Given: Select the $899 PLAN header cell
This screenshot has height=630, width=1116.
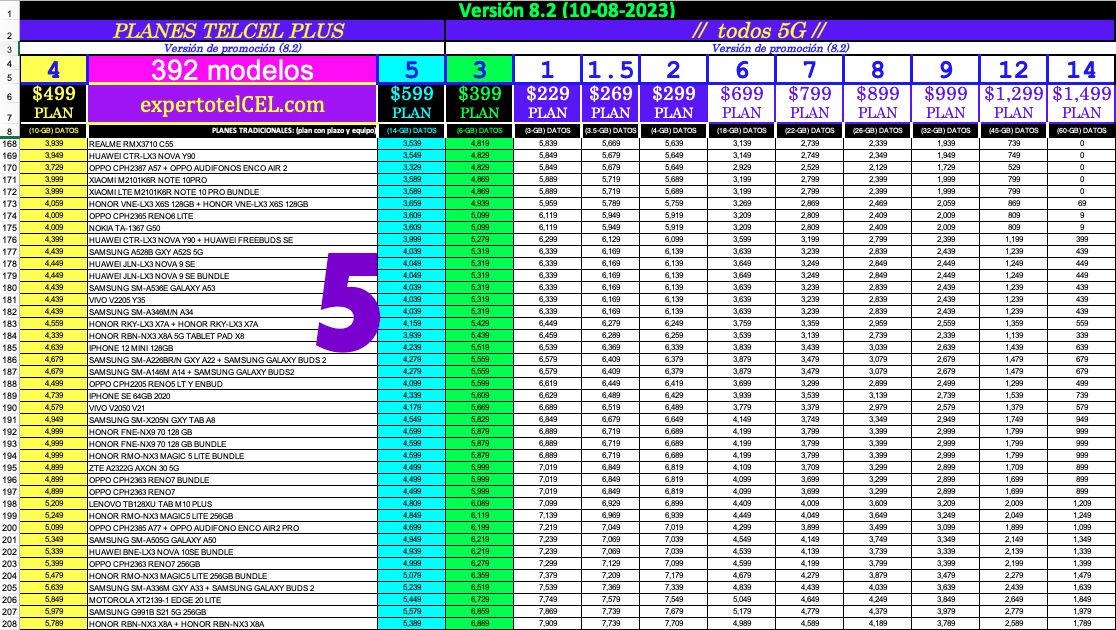Looking at the screenshot, I should 878,104.
